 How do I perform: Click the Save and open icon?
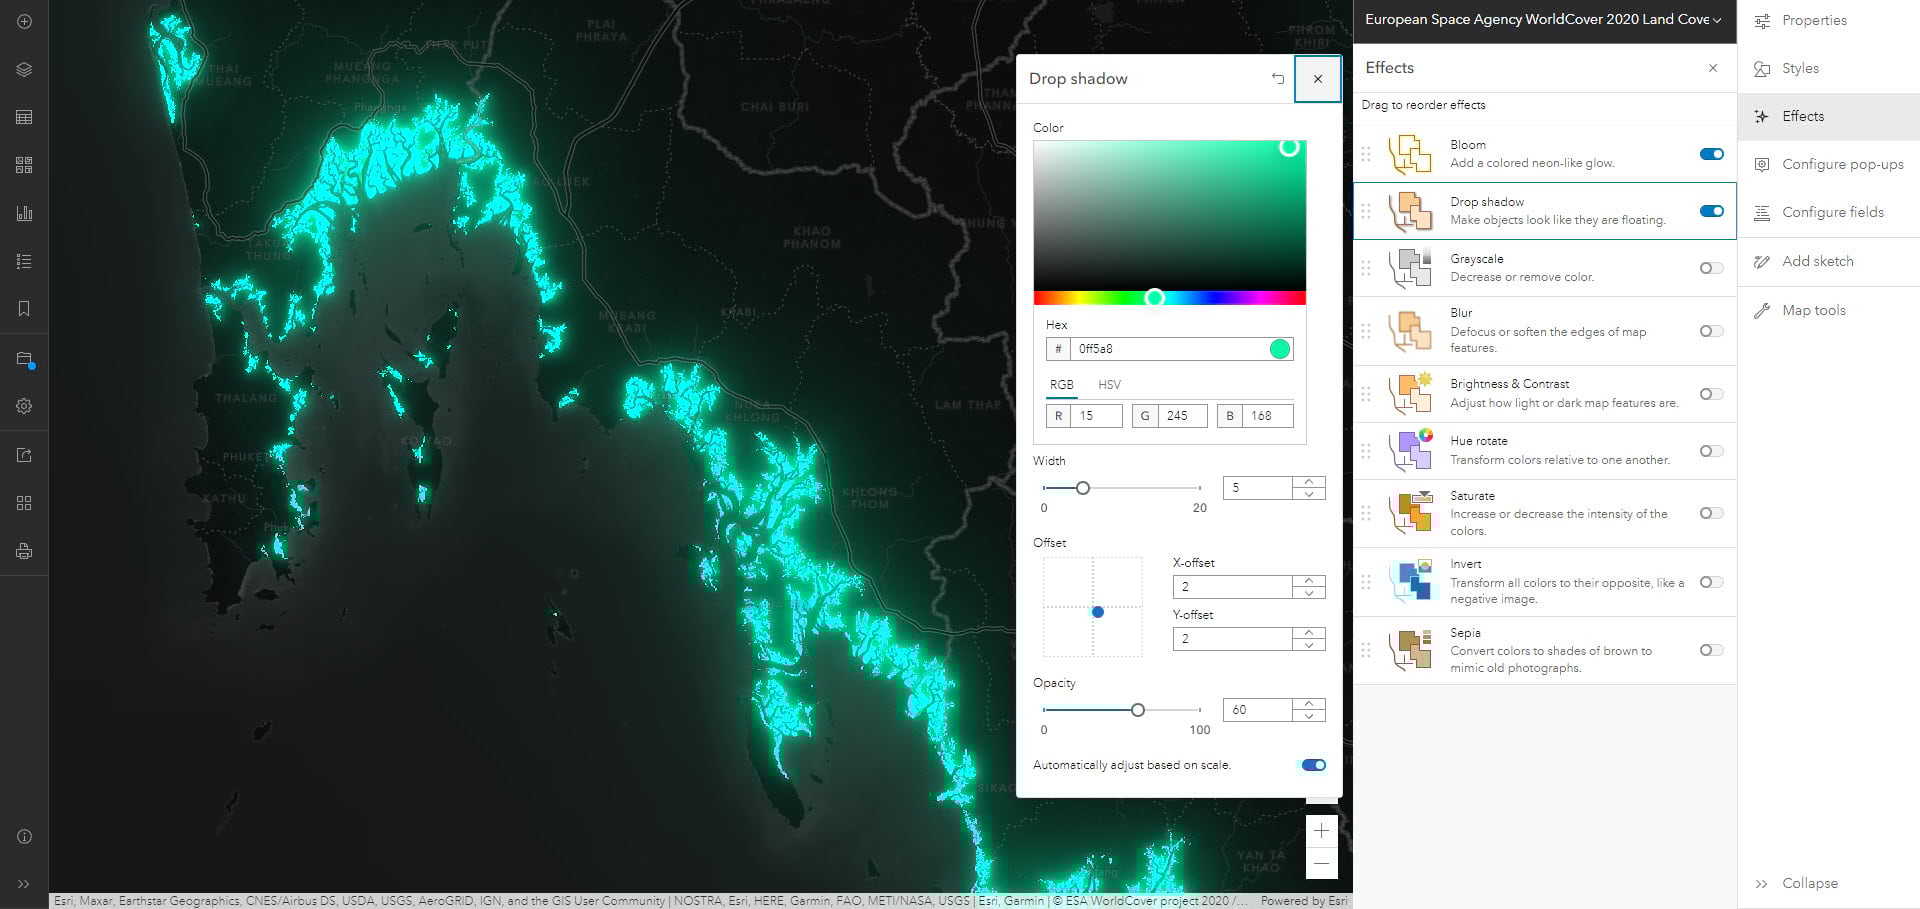point(24,360)
